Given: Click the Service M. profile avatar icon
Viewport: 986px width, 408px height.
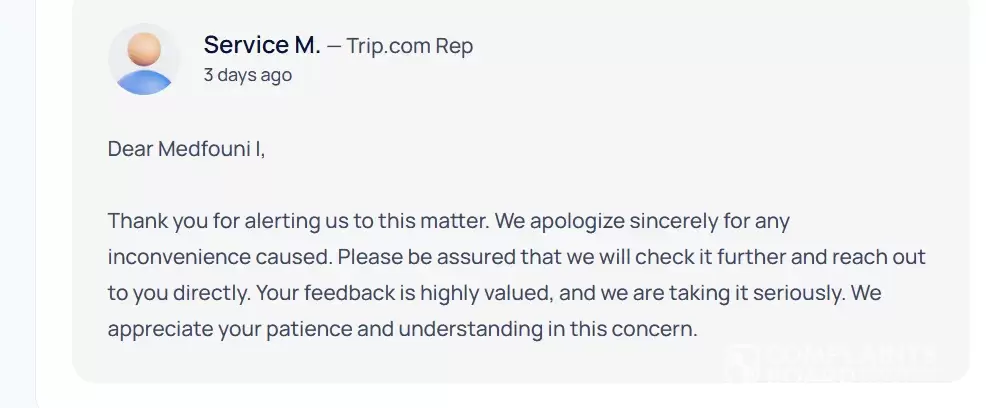Looking at the screenshot, I should click(144, 59).
